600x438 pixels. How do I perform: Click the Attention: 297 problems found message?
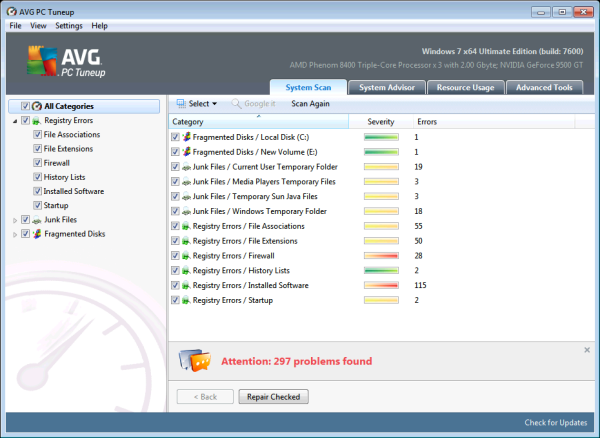(x=297, y=361)
